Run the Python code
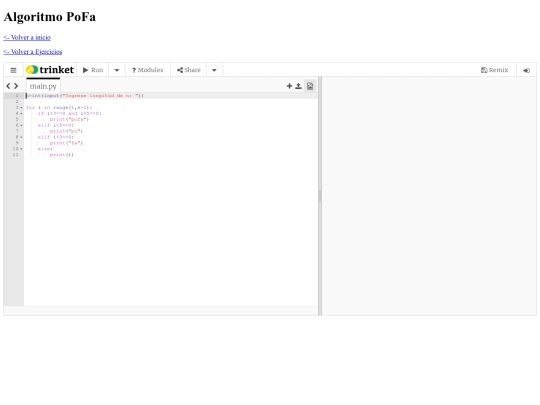This screenshot has width=540, height=405. point(93,70)
